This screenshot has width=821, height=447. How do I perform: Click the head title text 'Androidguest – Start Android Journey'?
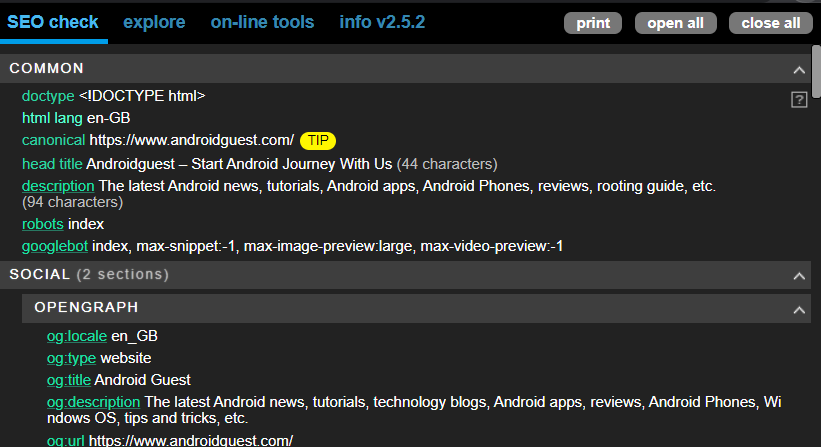212,164
